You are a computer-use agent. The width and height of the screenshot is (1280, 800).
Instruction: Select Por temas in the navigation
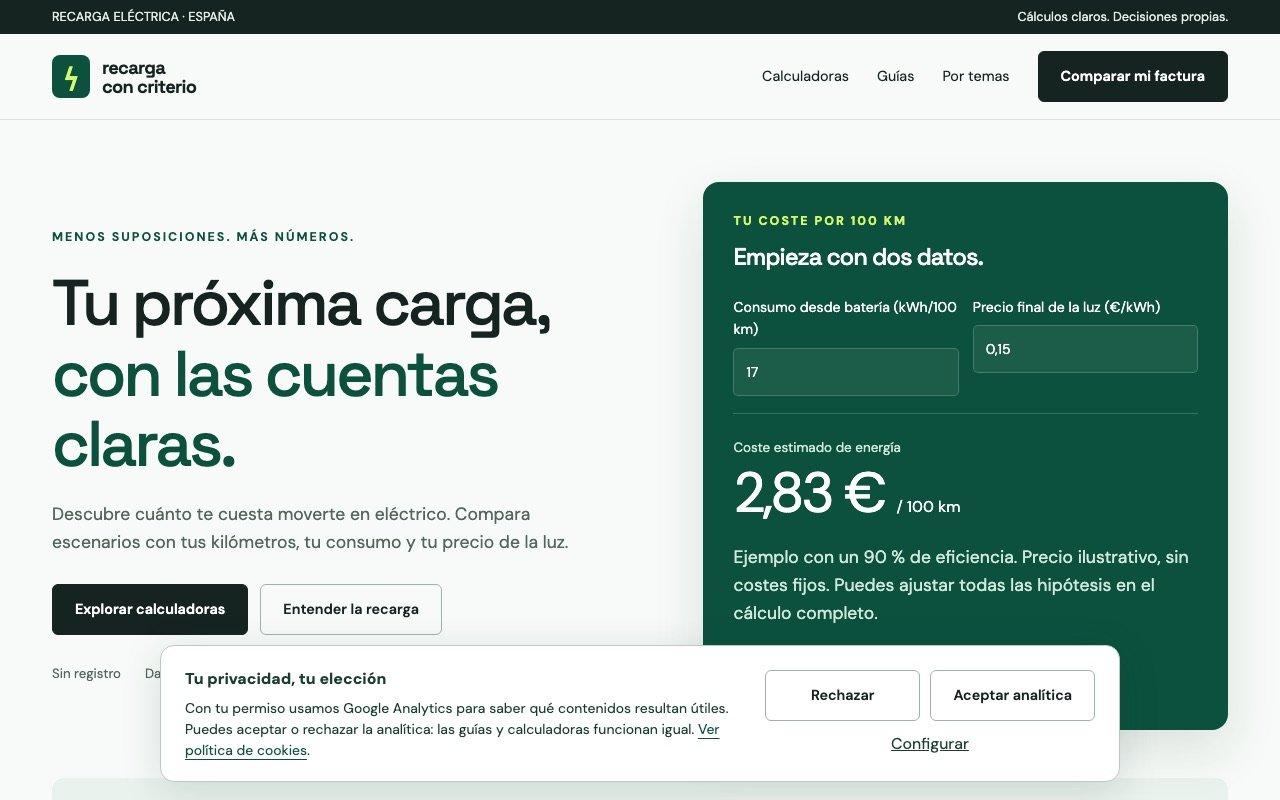(x=975, y=76)
